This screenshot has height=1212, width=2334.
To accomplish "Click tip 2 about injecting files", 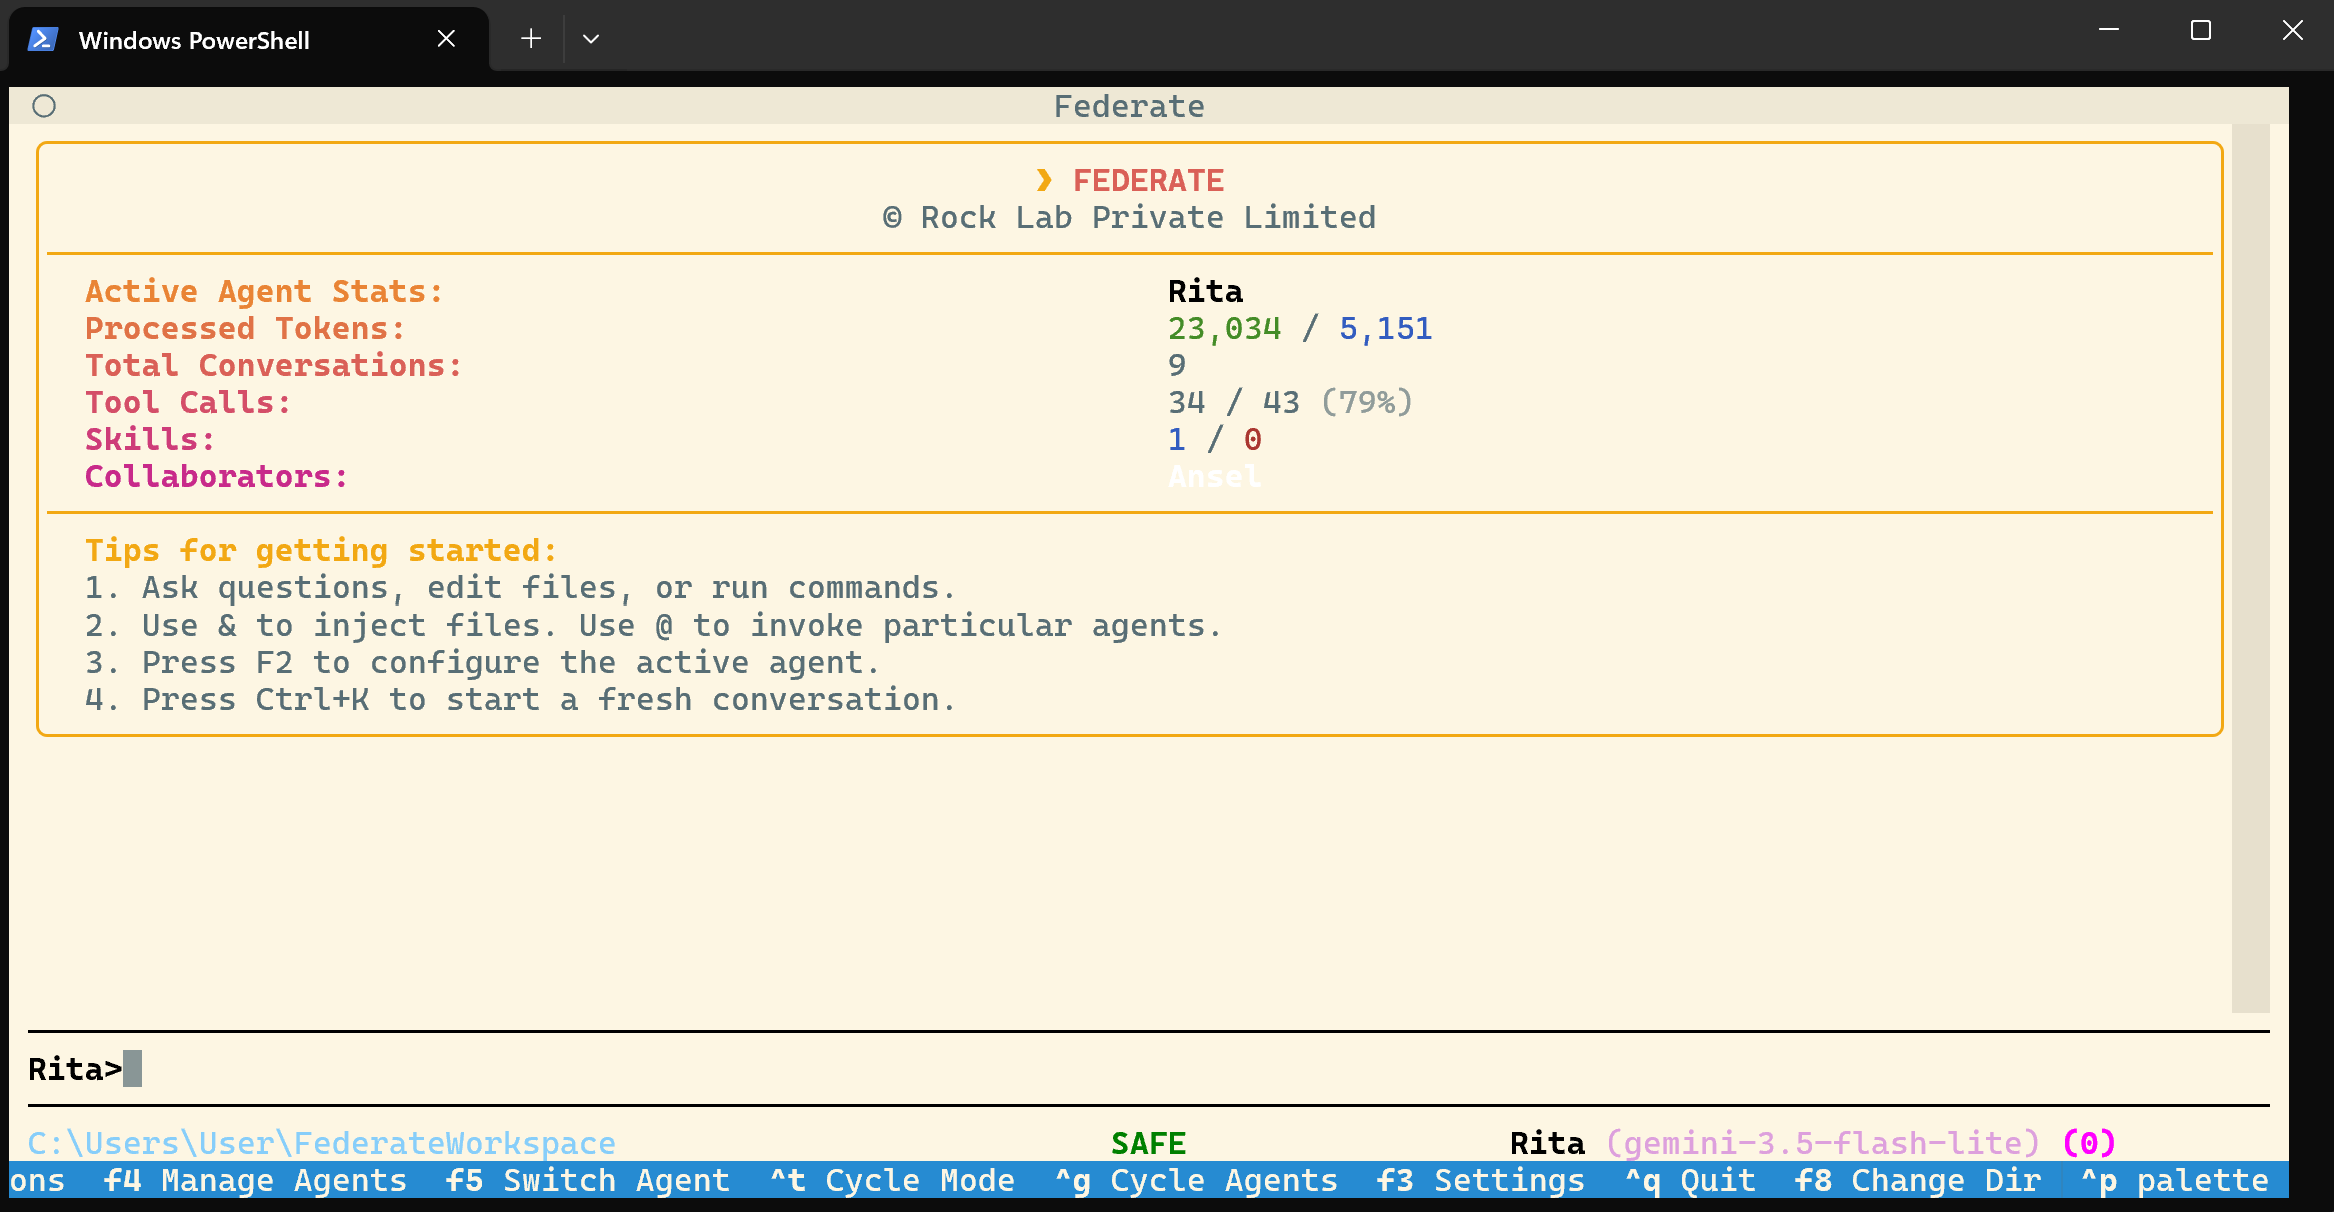I will (653, 625).
